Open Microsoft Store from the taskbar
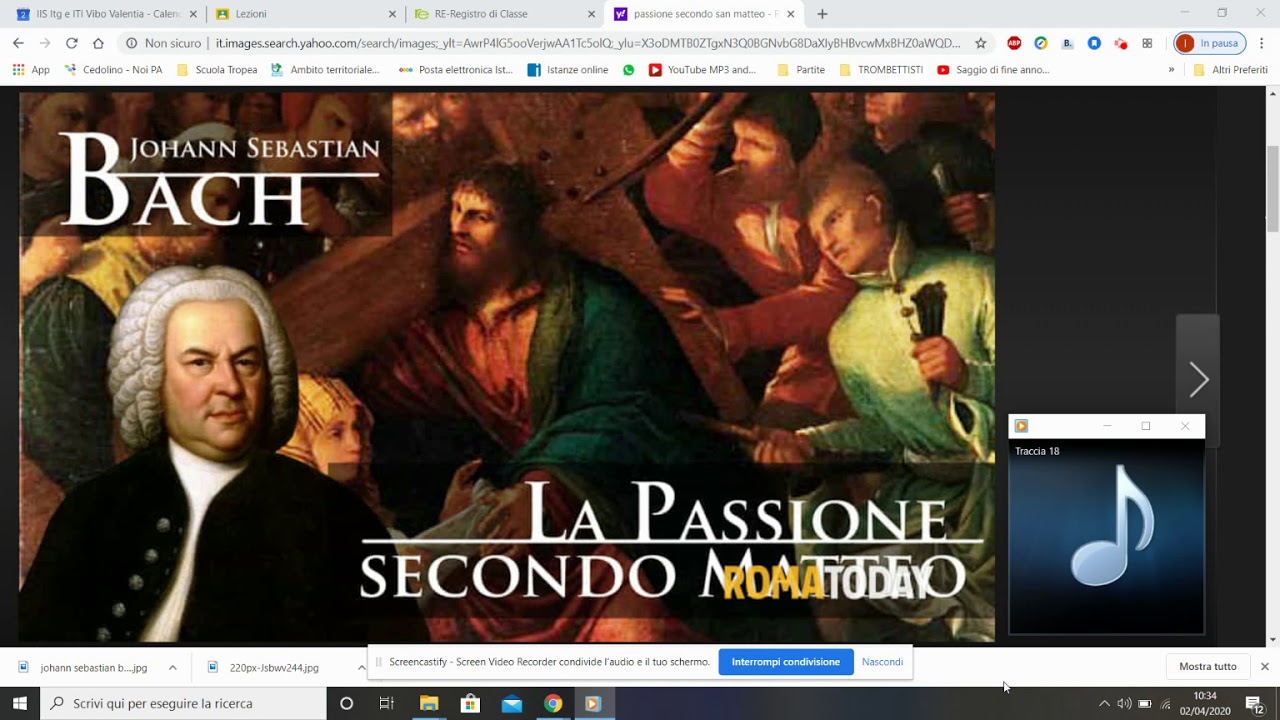 pos(470,703)
